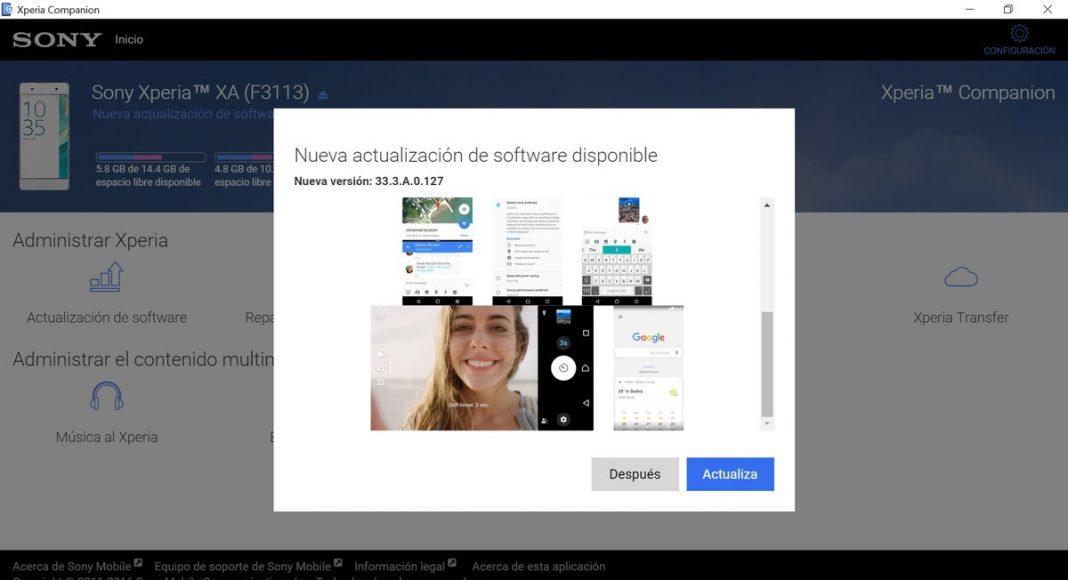Image resolution: width=1068 pixels, height=580 pixels.
Task: Open the Acerca de esta aplicación link
Action: (x=538, y=566)
